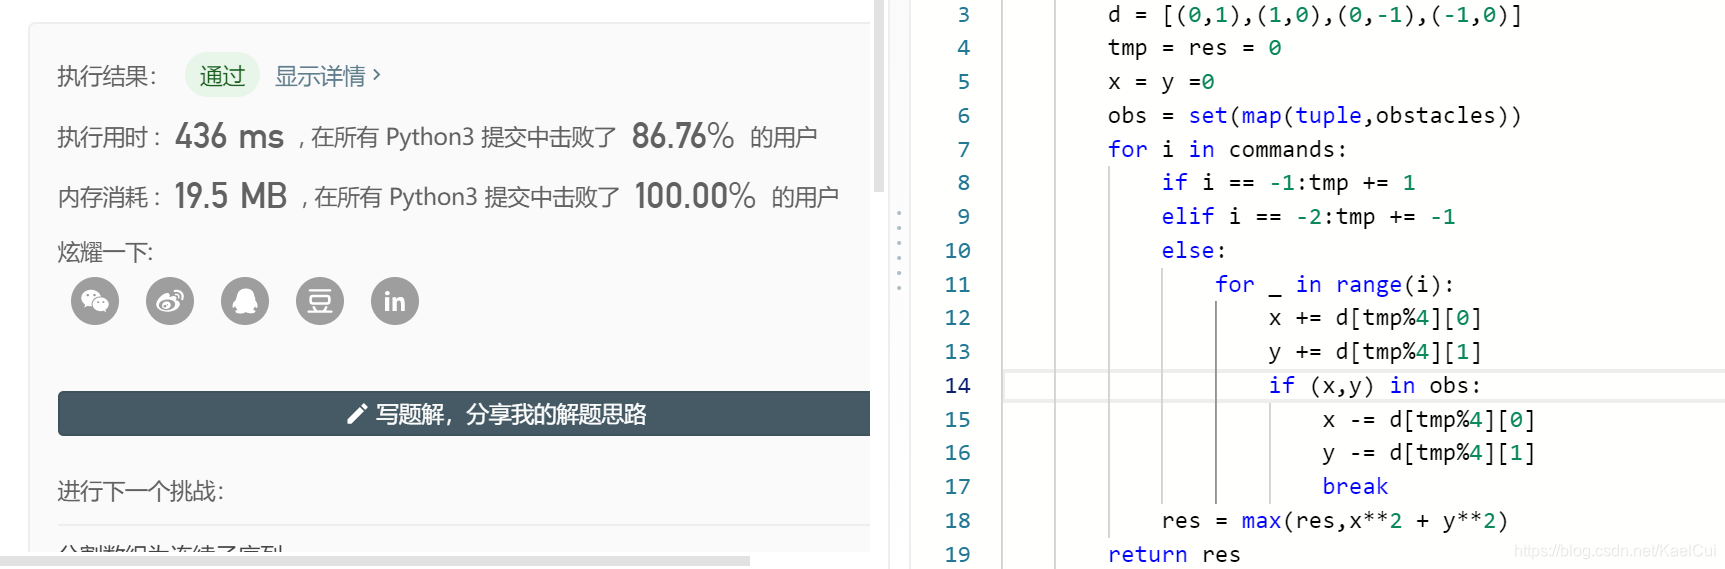This screenshot has height=569, width=1725.
Task: Click the 'y -= d[tmp%4][1]' line
Action: tap(1428, 453)
